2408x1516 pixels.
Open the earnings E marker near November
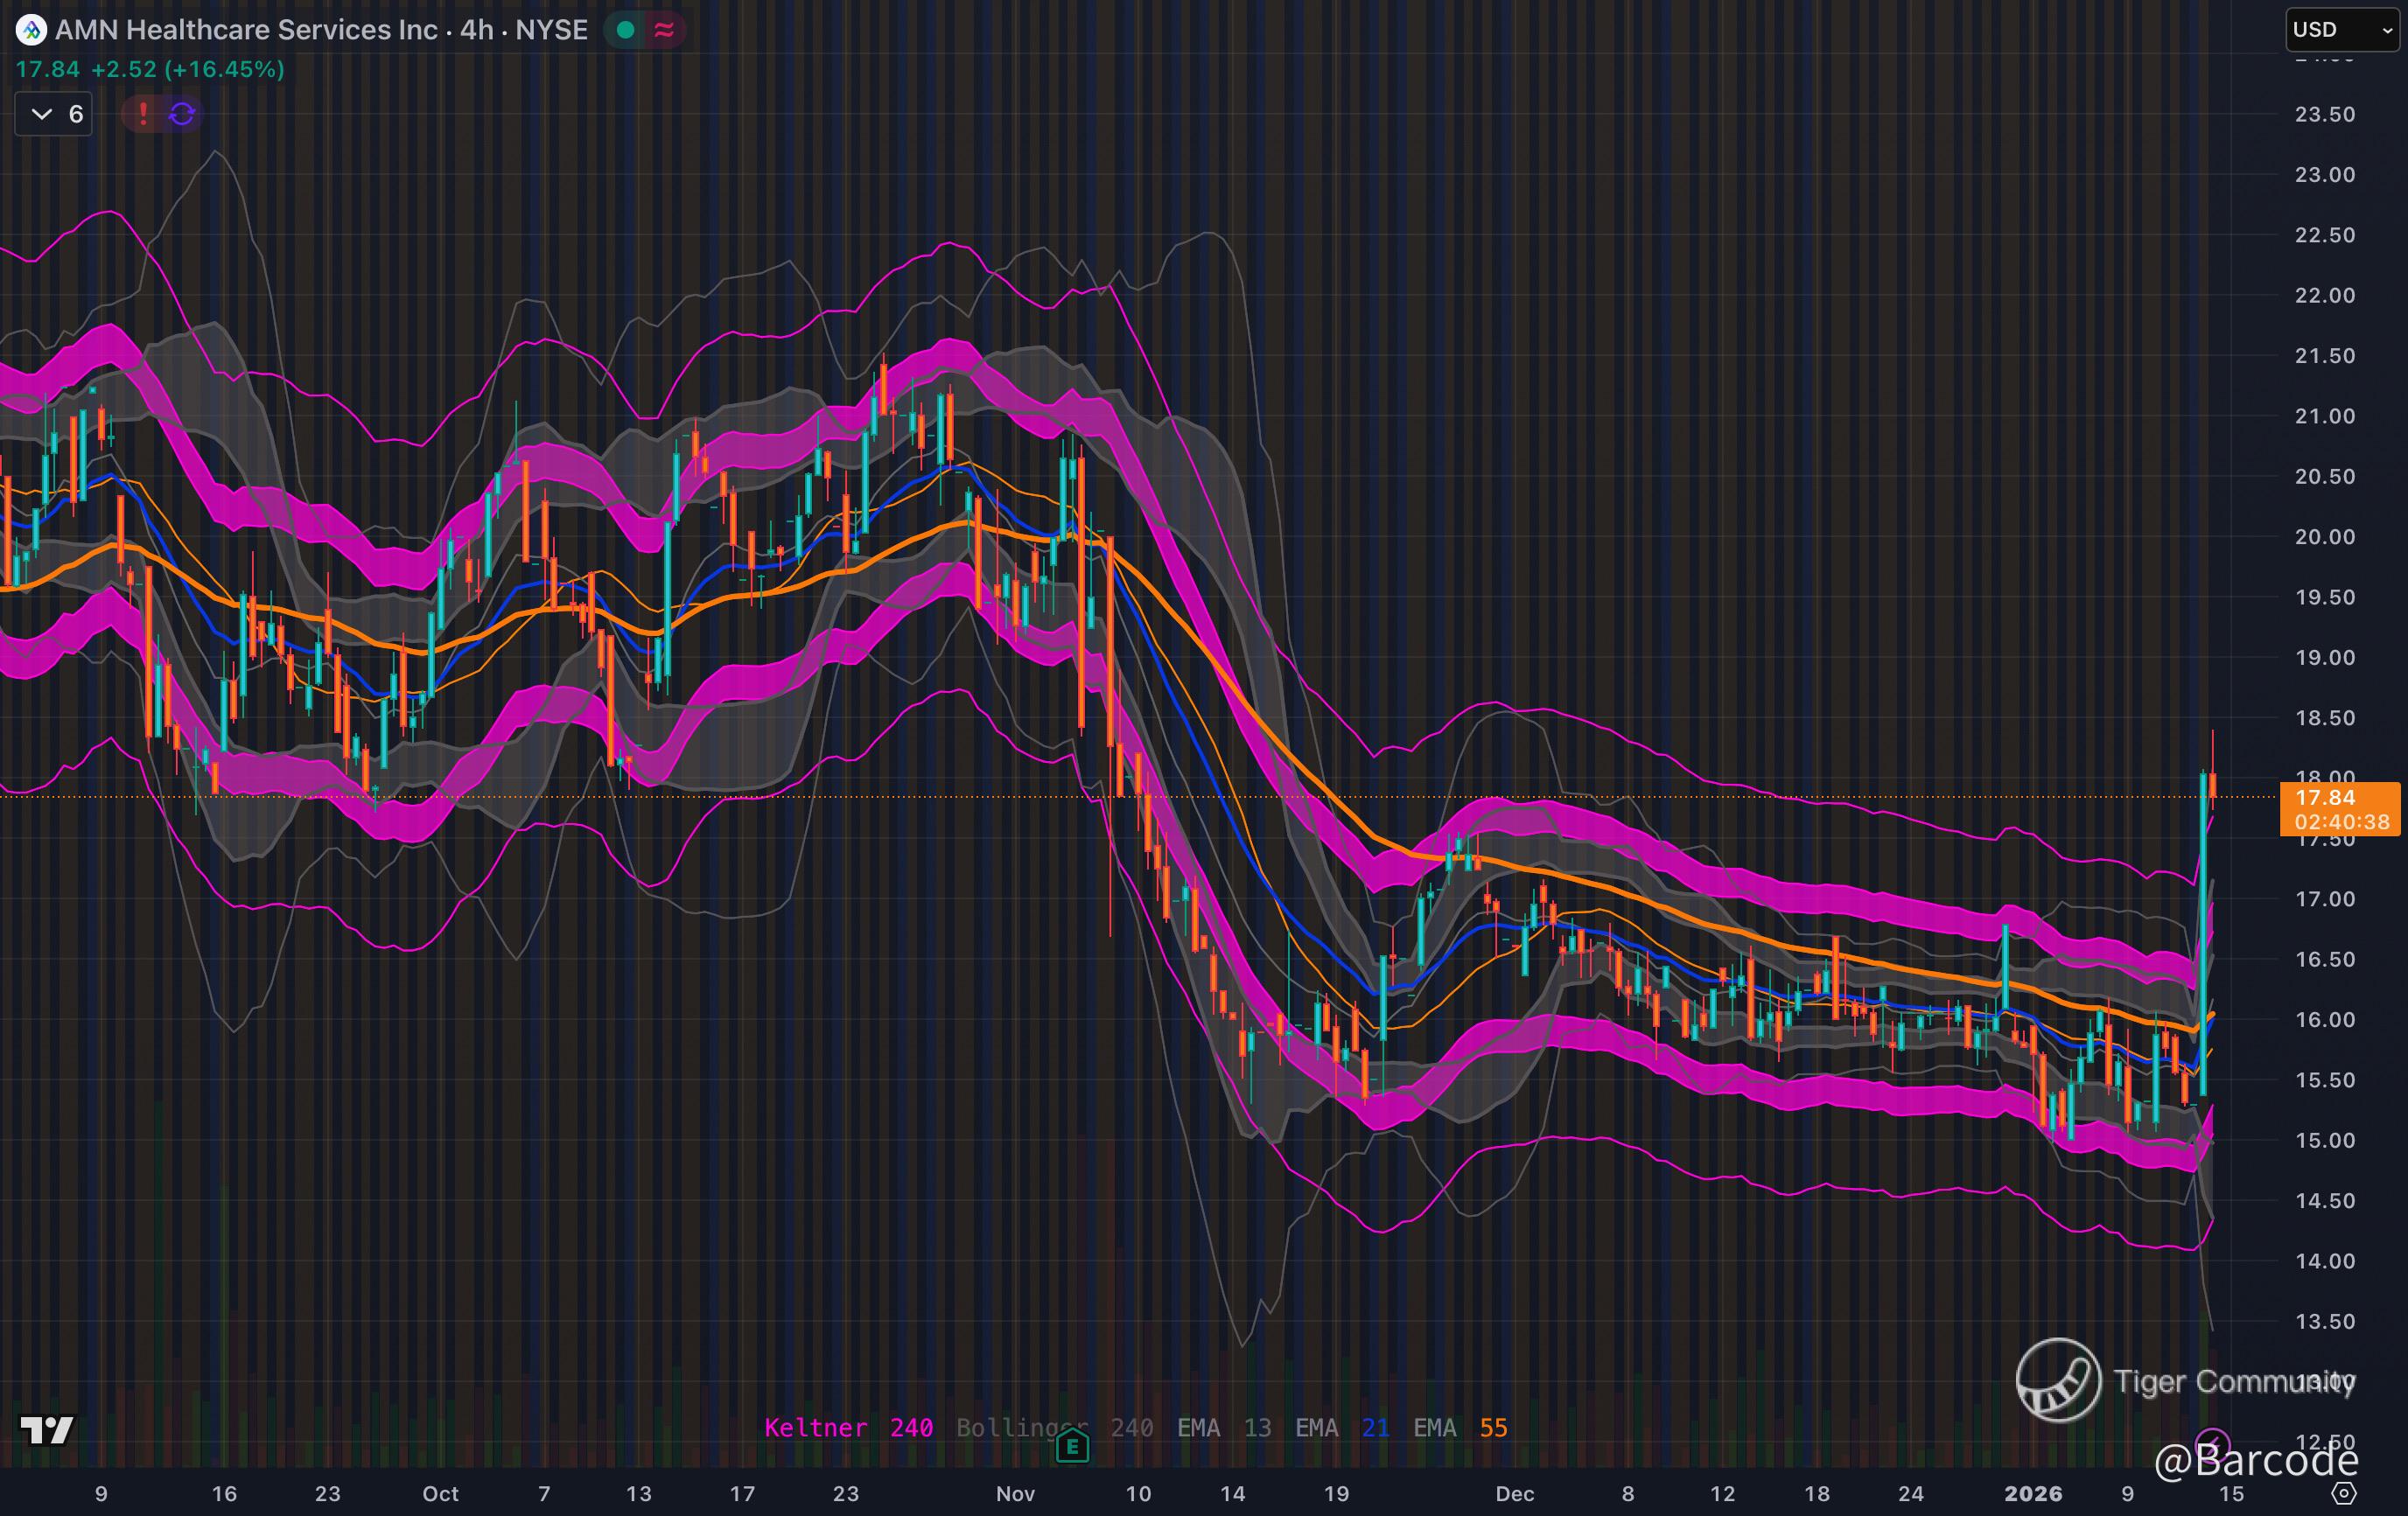(1072, 1445)
